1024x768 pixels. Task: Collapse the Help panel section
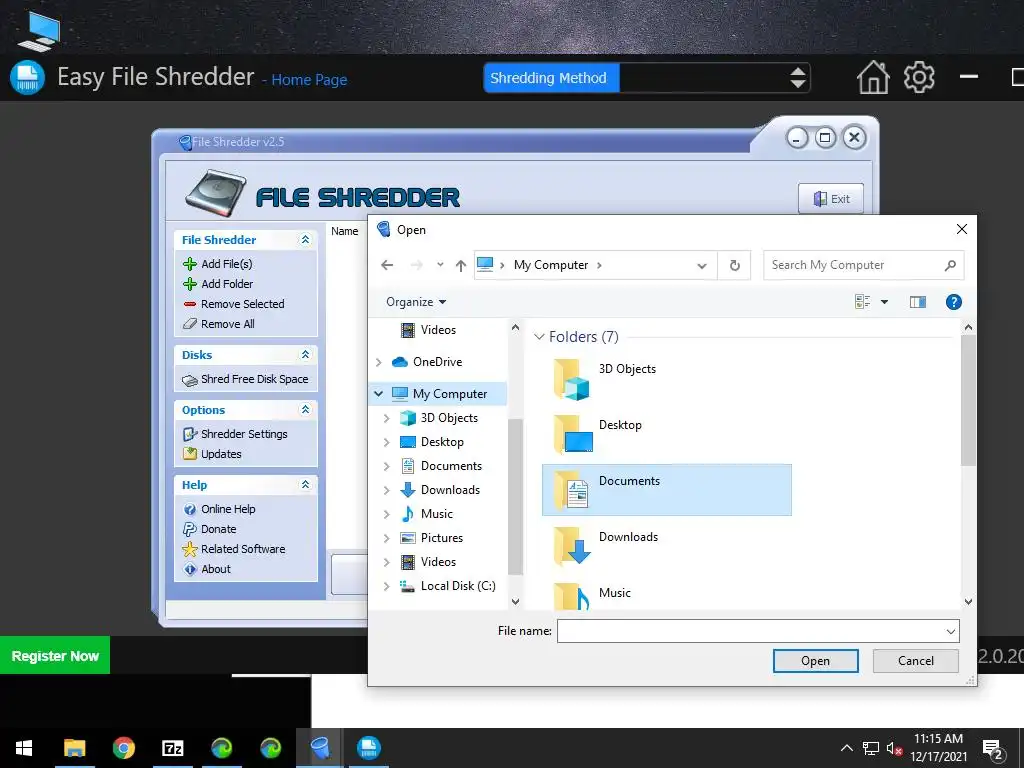coord(305,485)
